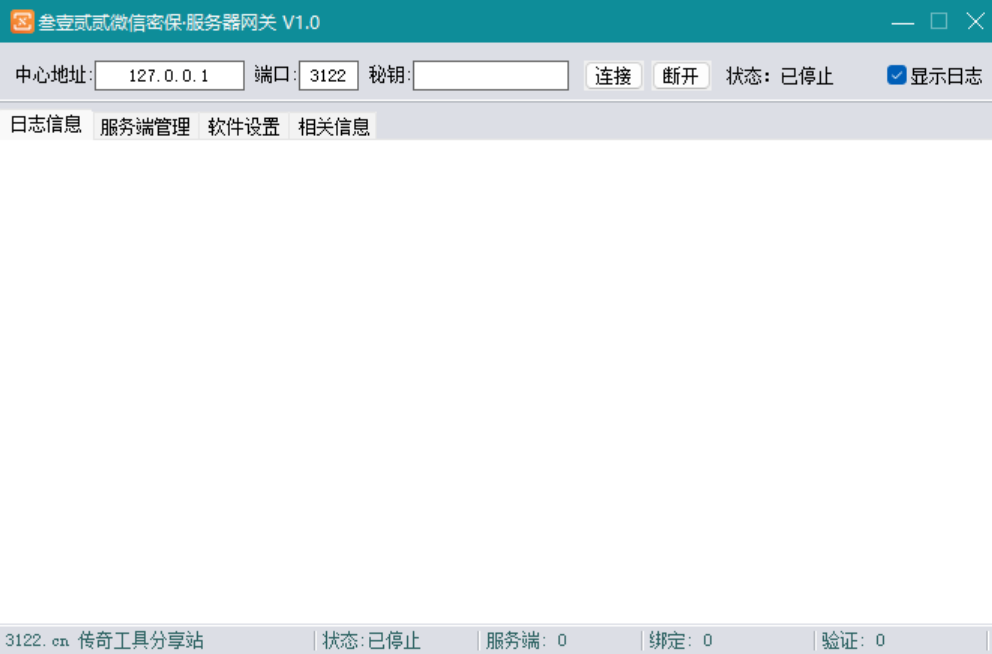The height and width of the screenshot is (654, 992).
Task: Click the 中心地址 input field
Action: pos(170,76)
